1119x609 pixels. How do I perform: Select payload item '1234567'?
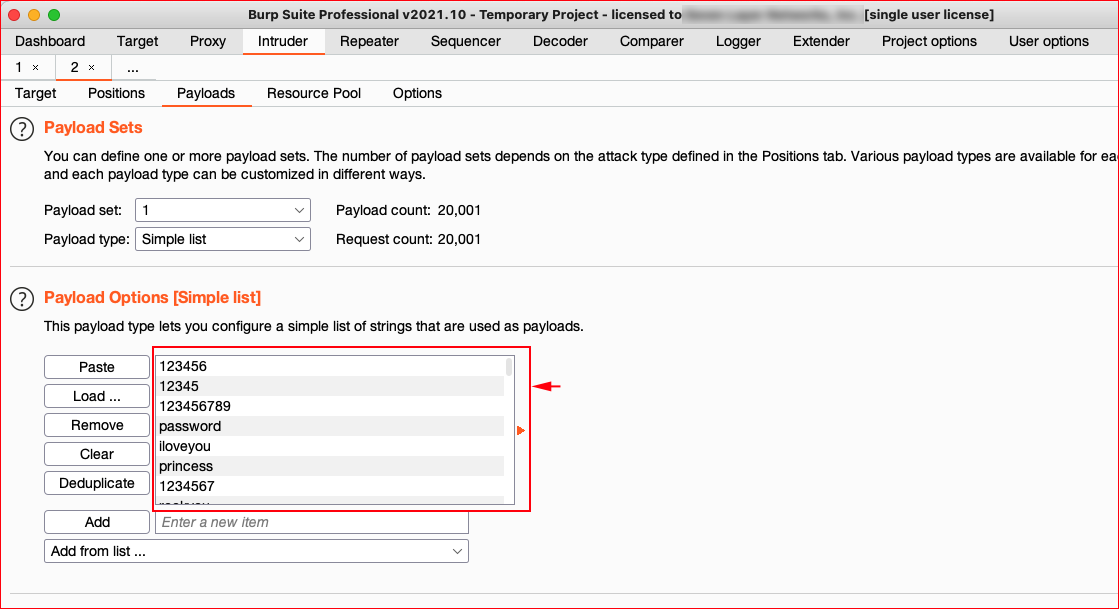click(x=330, y=486)
